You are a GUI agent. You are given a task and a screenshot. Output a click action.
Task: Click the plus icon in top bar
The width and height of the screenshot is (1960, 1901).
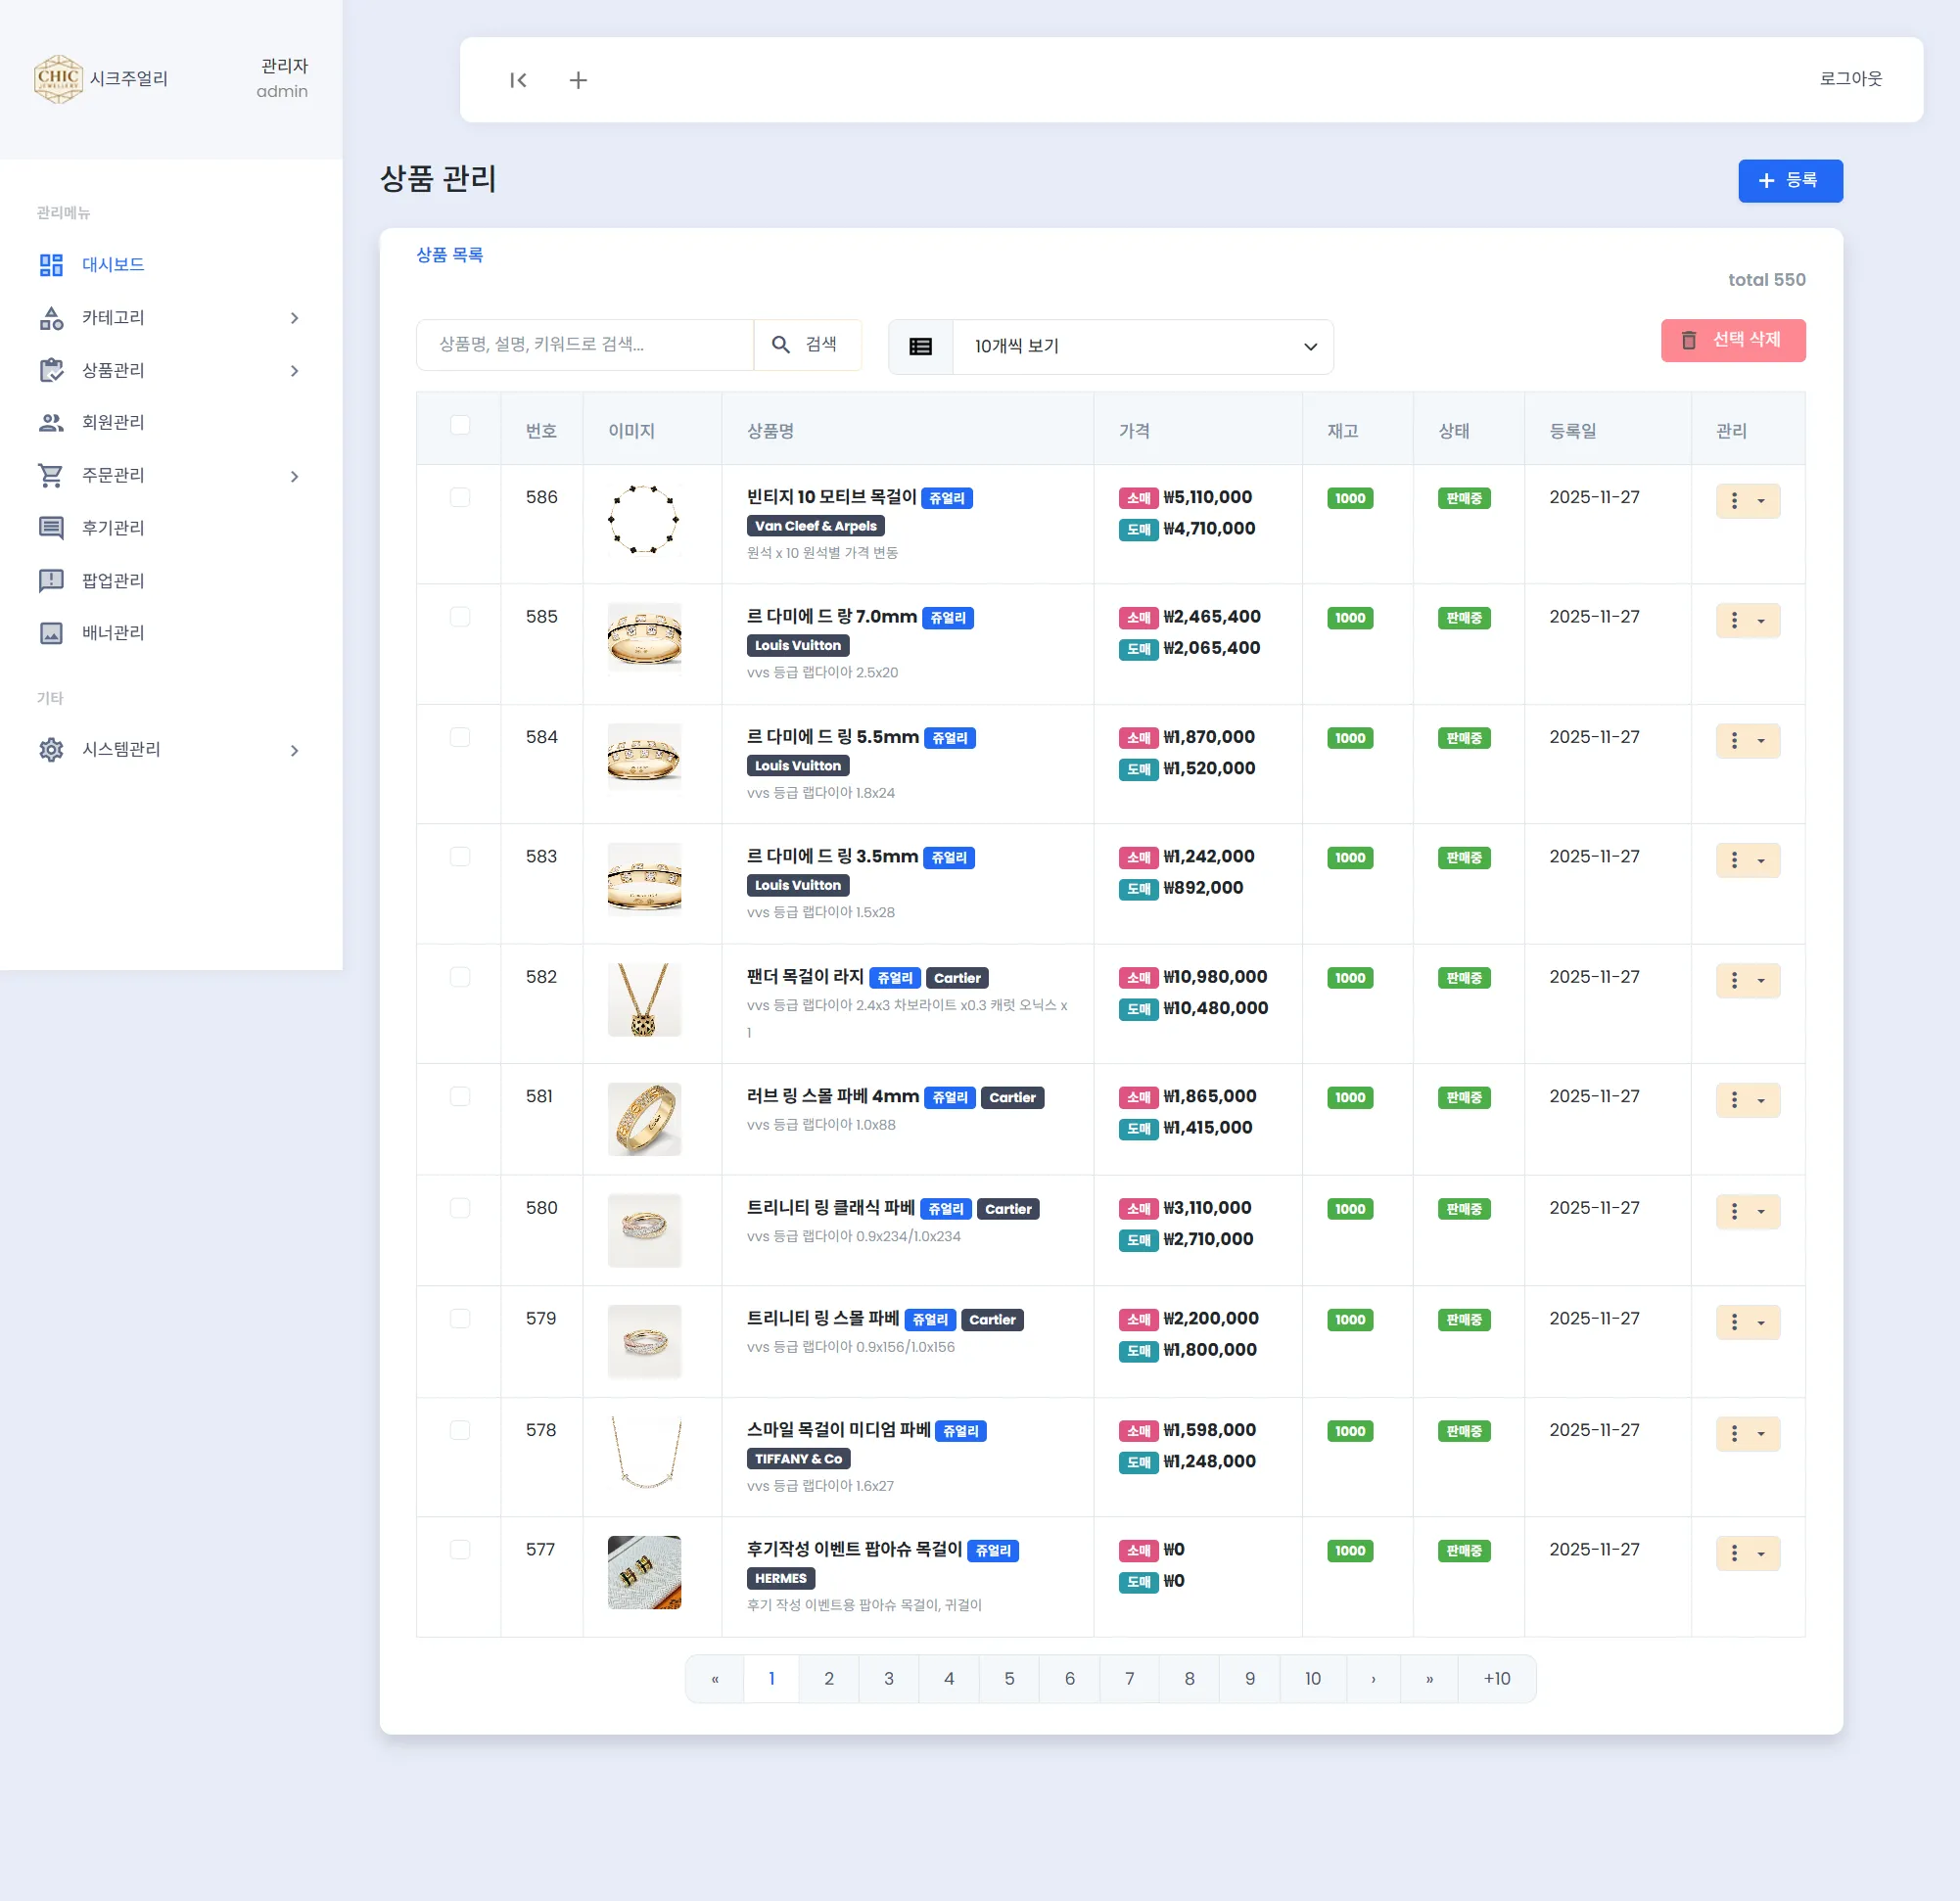(x=578, y=80)
